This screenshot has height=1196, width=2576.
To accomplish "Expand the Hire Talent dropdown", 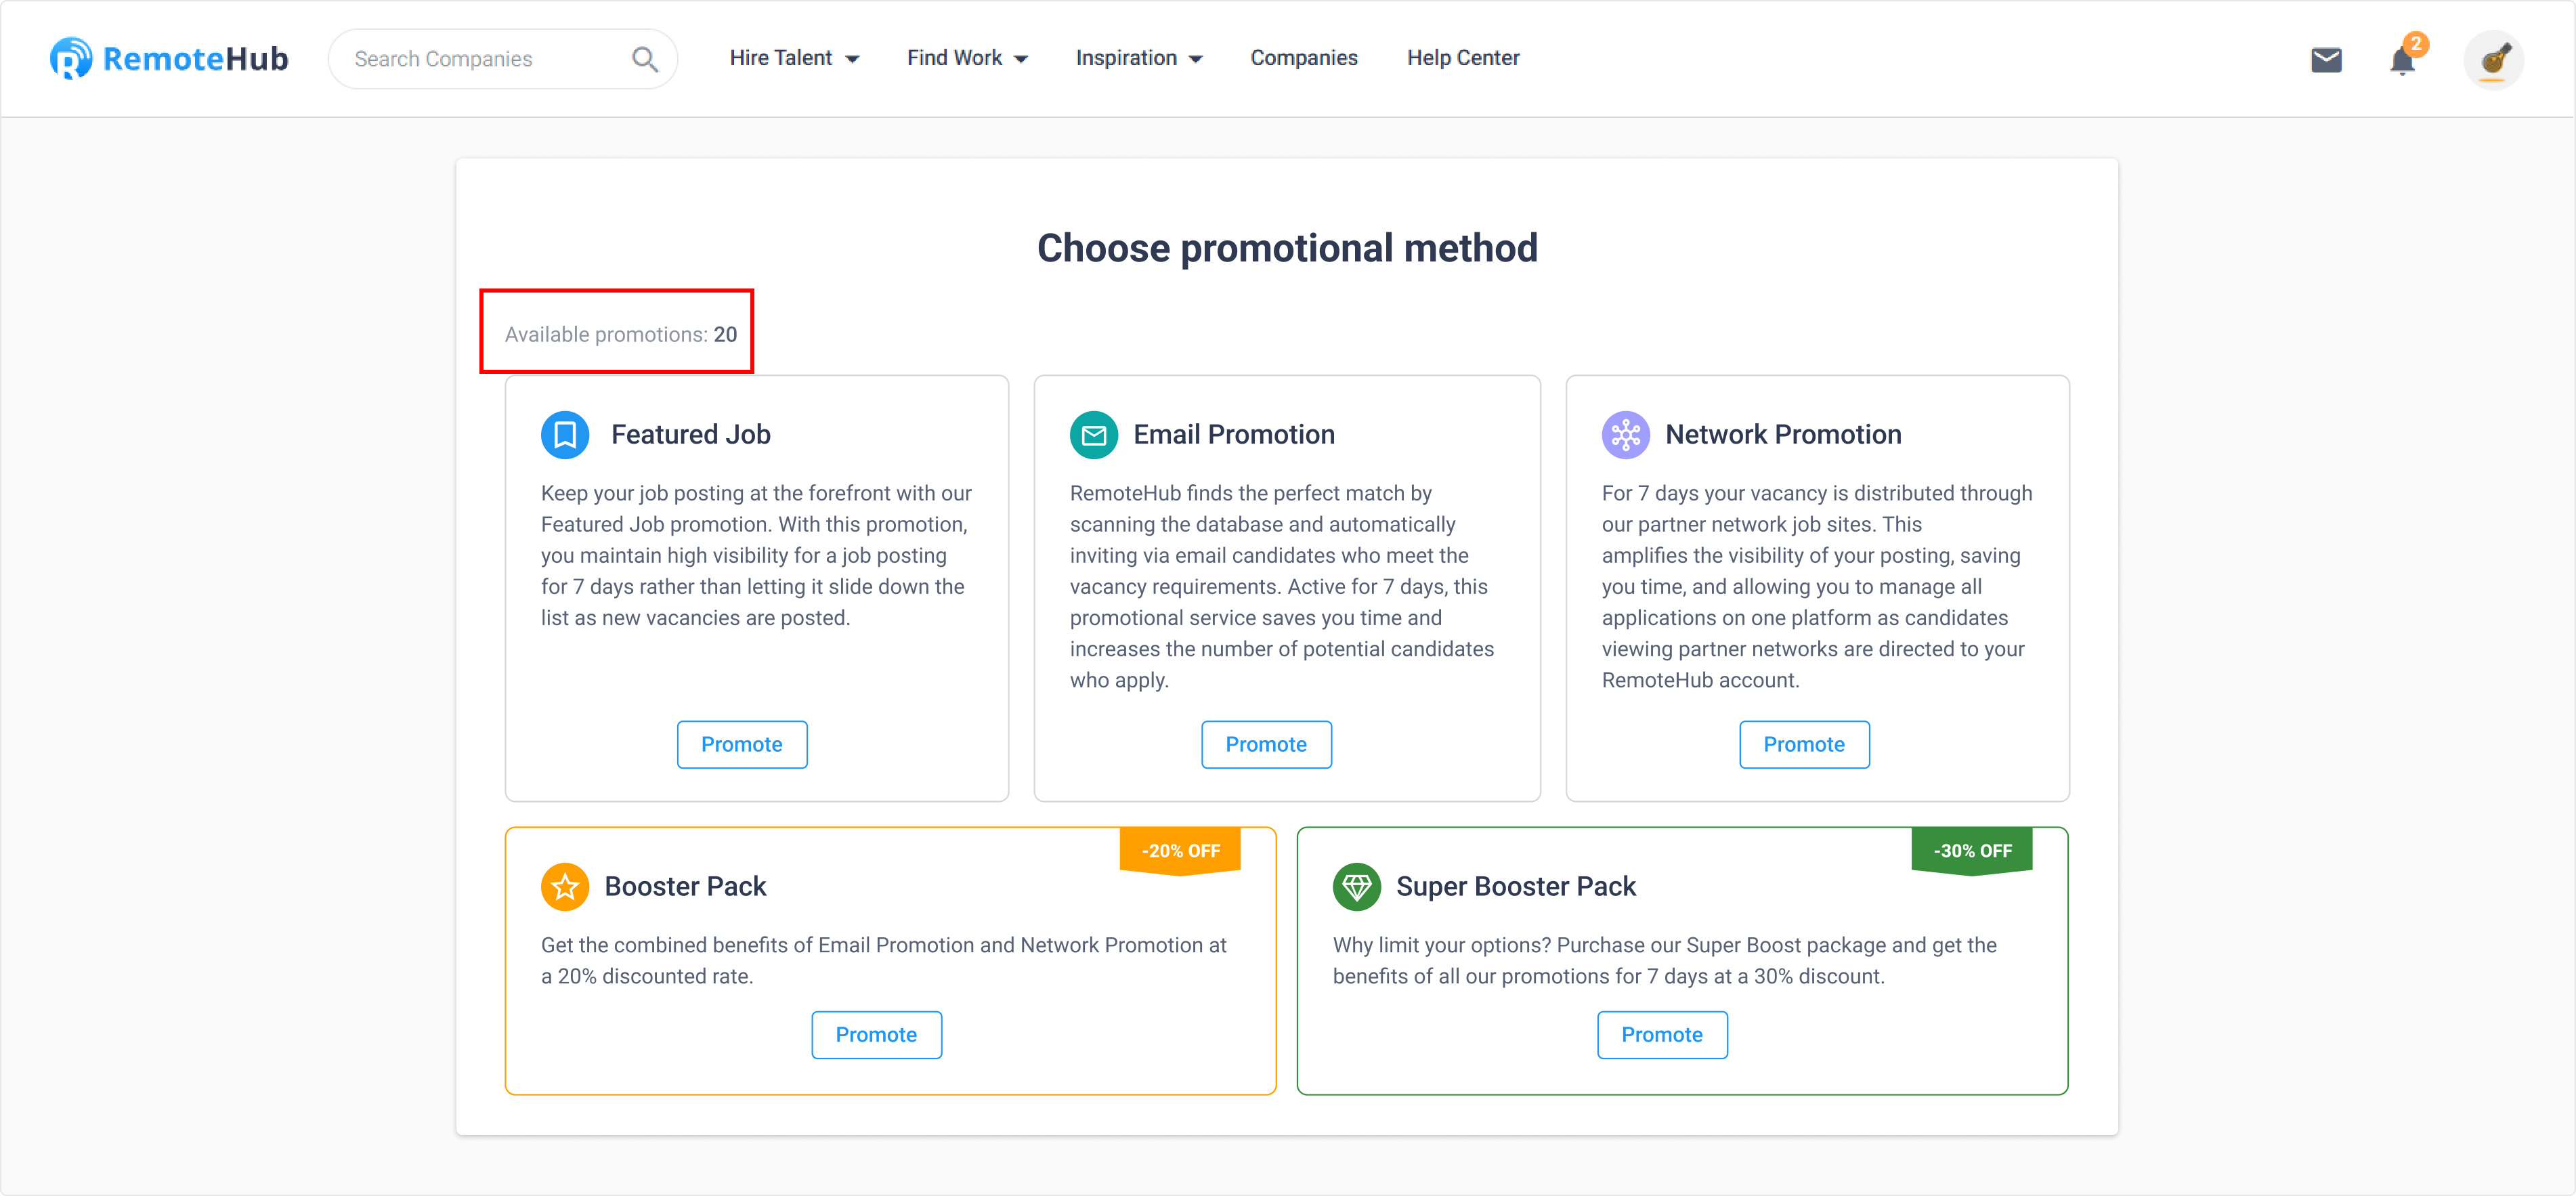I will pos(795,58).
